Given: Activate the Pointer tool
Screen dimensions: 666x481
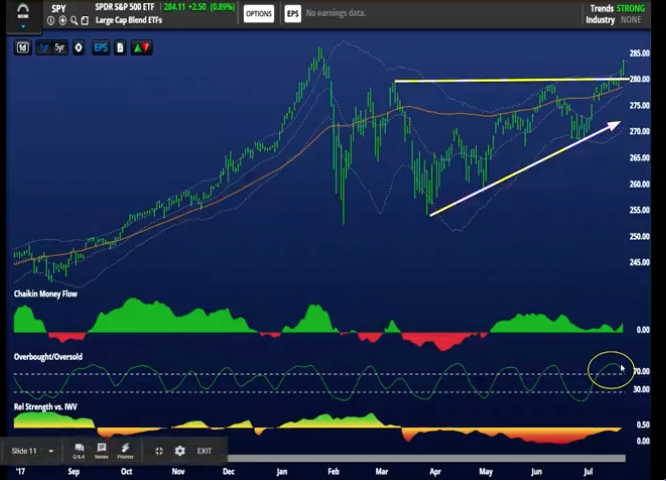Looking at the screenshot, I should (125, 451).
